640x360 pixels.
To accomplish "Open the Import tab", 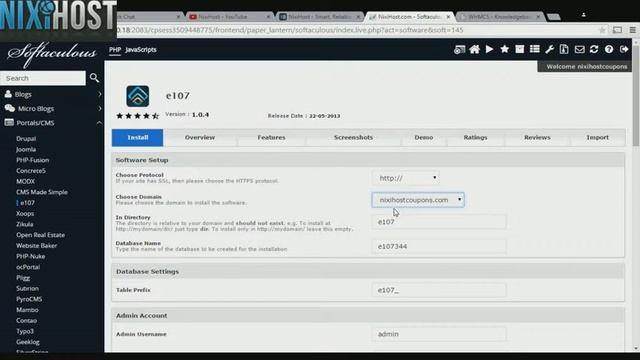I will tap(598, 138).
